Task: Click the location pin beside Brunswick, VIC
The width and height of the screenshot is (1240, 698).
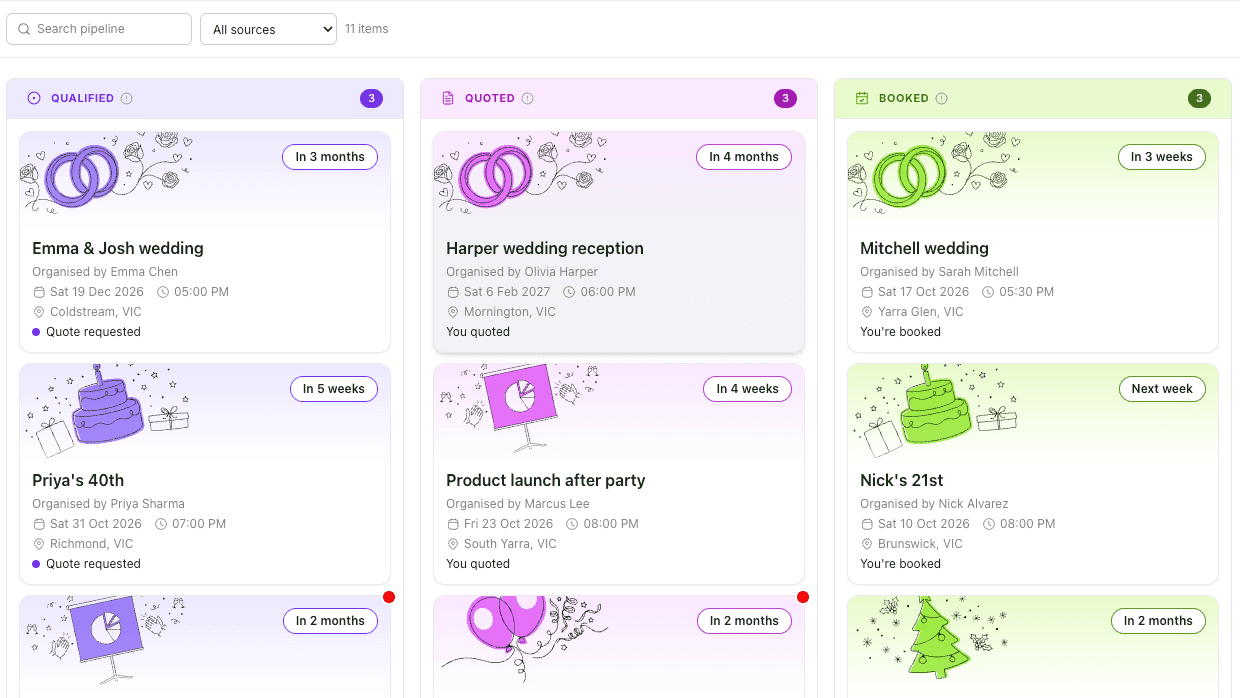Action: tap(867, 544)
